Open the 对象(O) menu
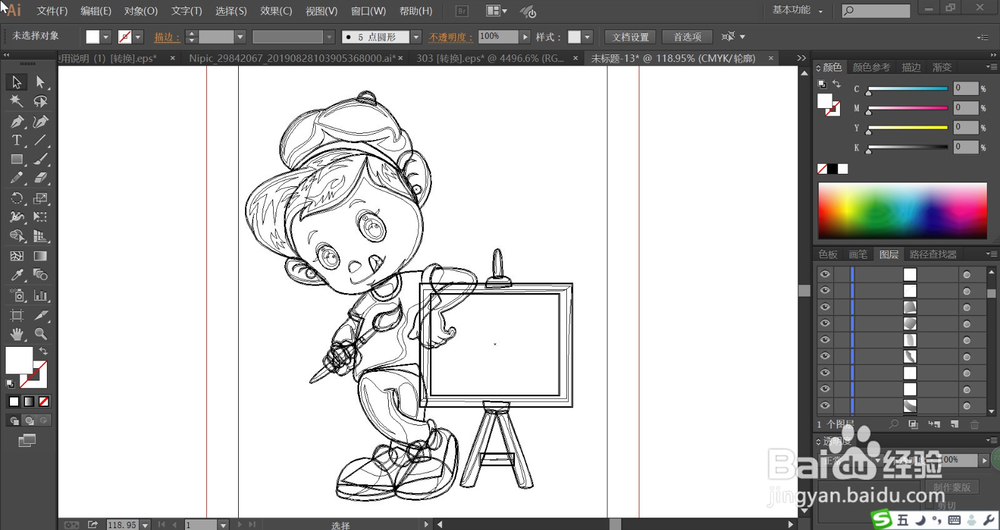1000x530 pixels. pos(141,11)
